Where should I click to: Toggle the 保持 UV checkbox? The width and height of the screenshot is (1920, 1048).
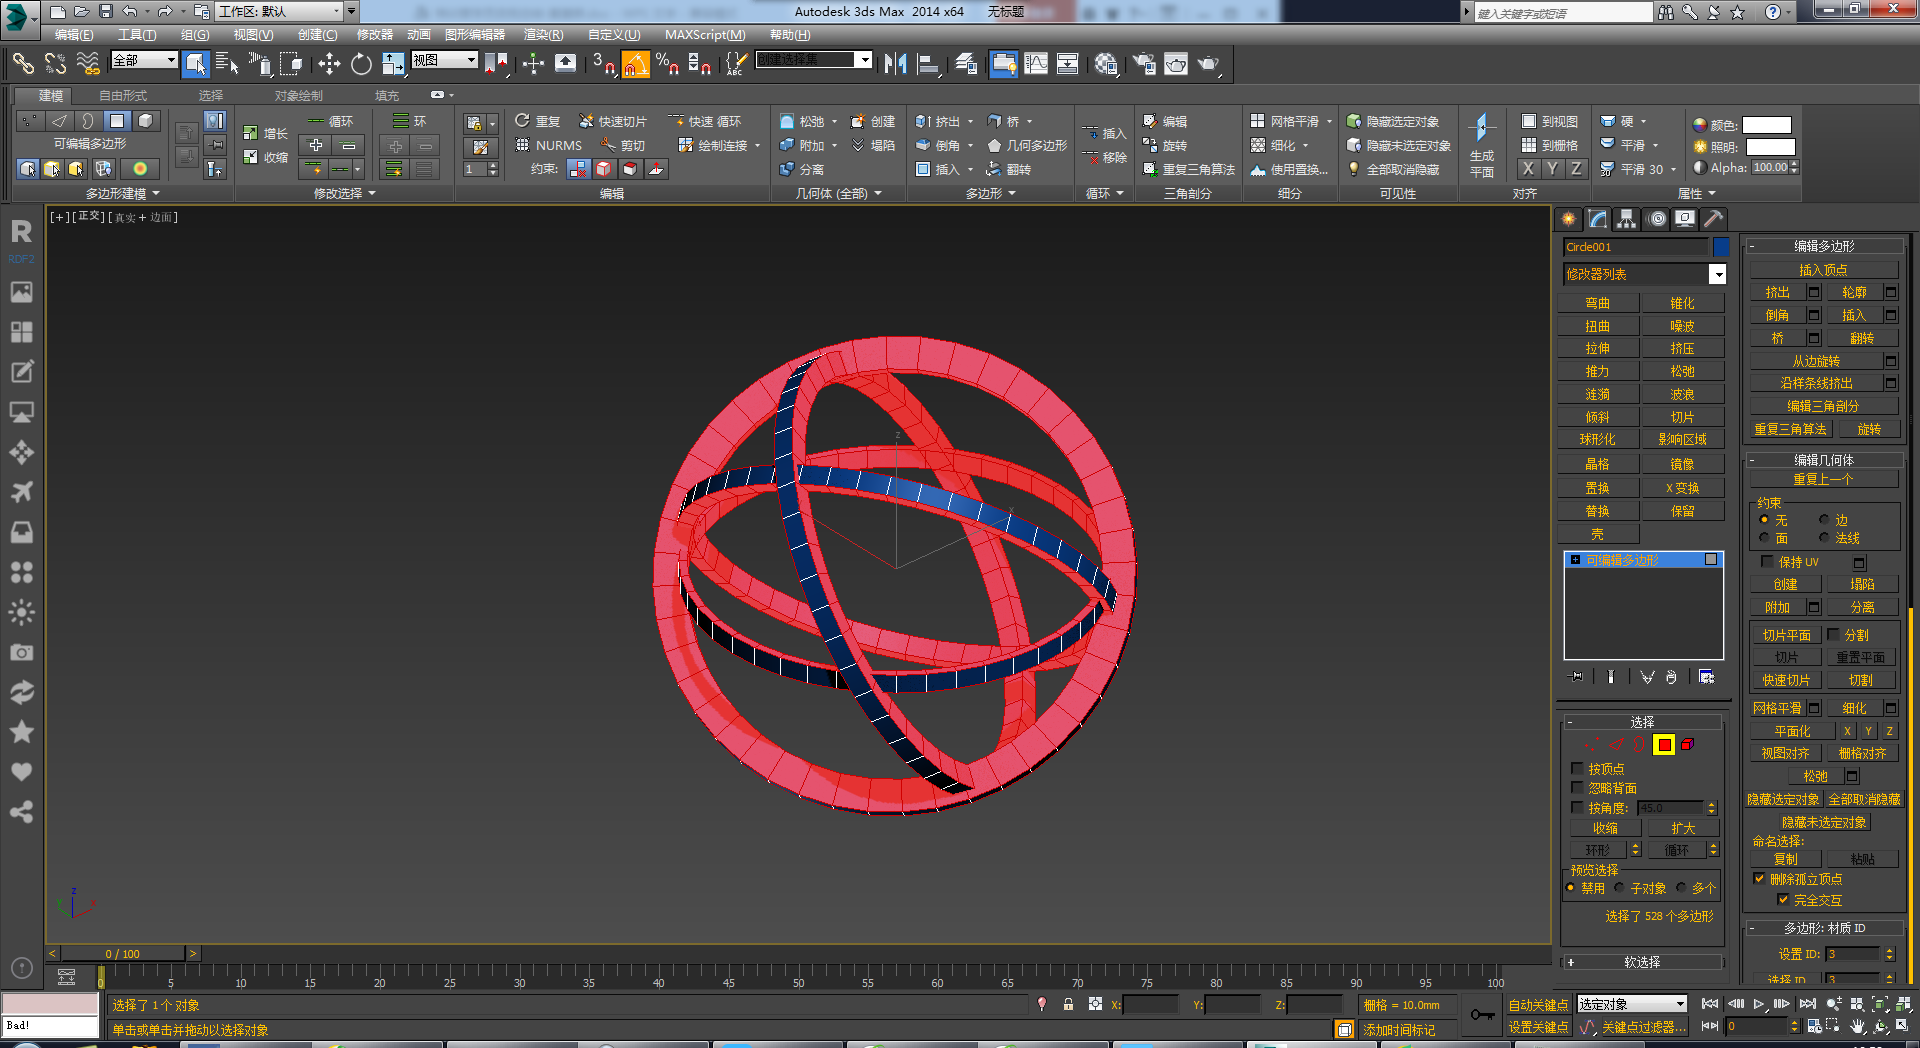(x=1767, y=562)
